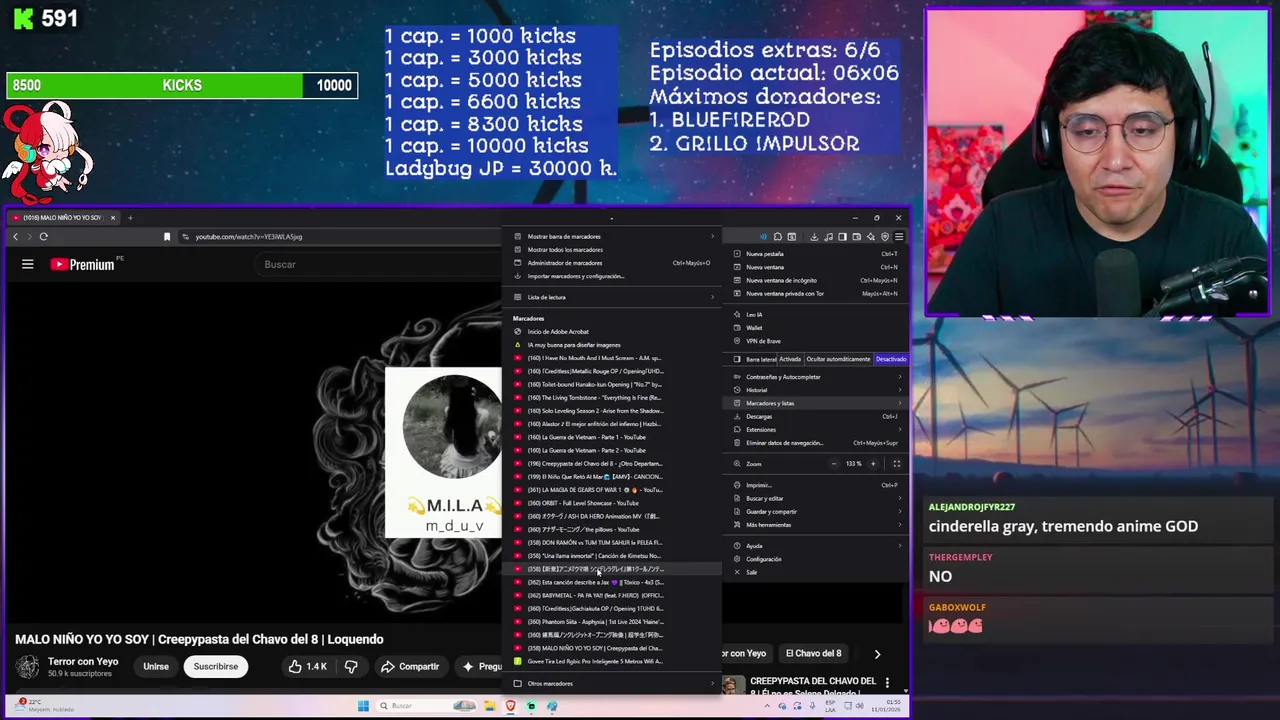Select Eliminar datos de navegación
1280x720 pixels.
click(x=816, y=443)
